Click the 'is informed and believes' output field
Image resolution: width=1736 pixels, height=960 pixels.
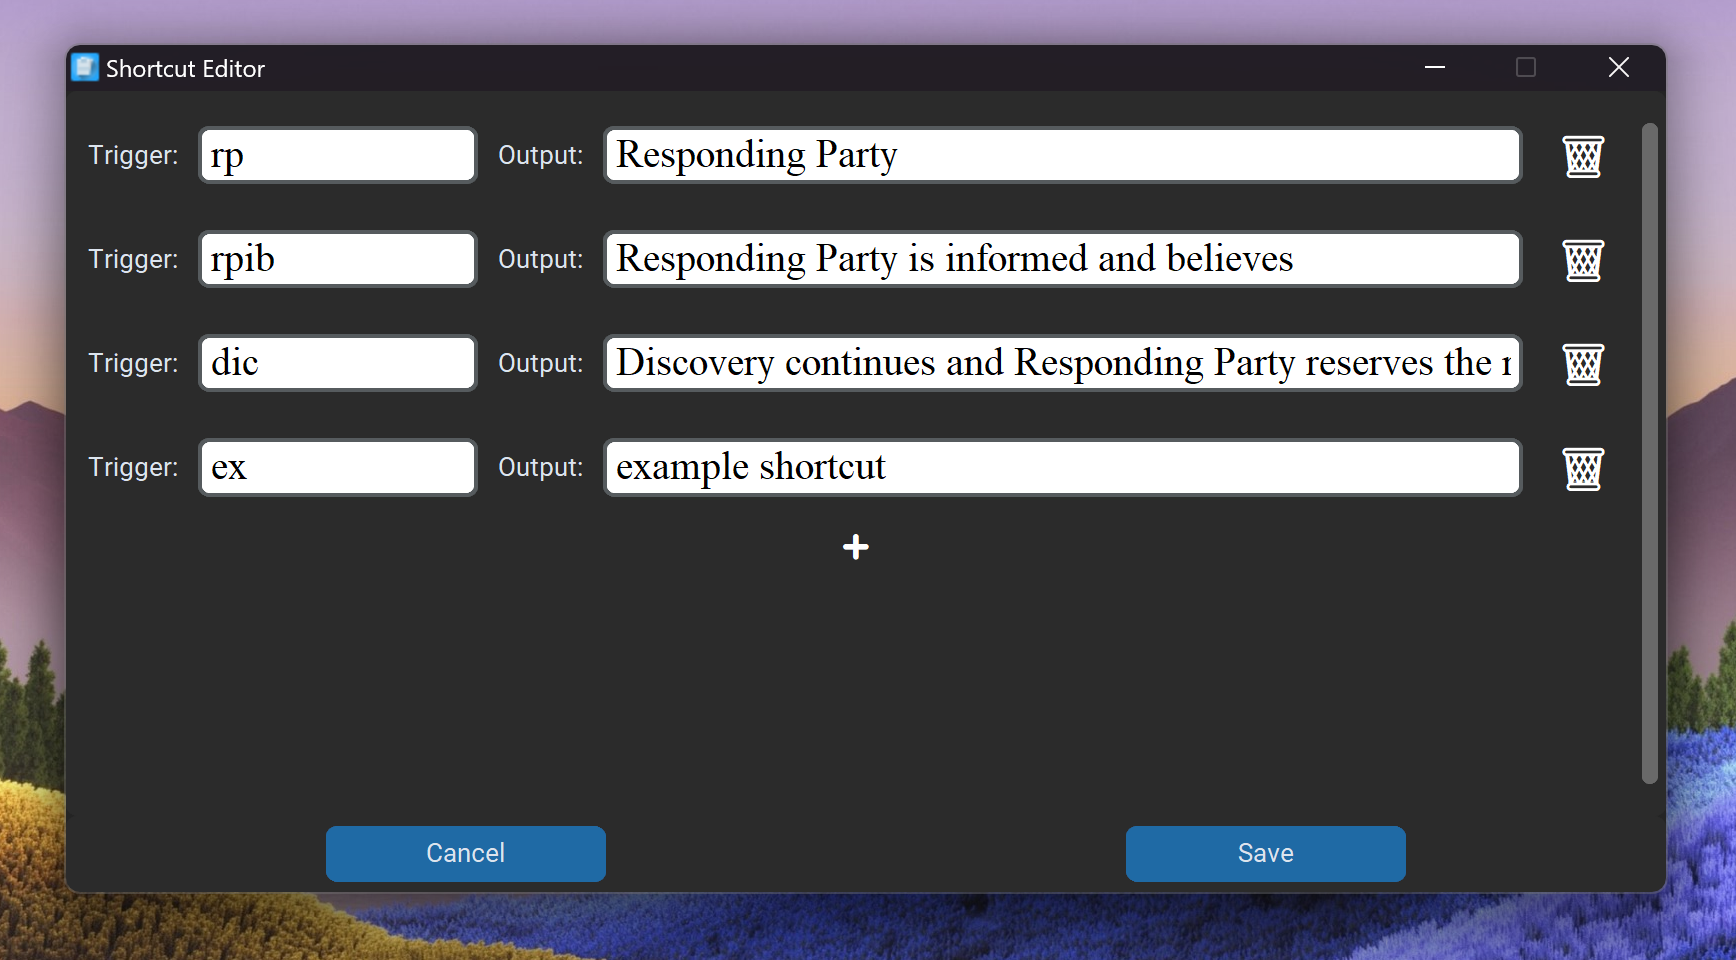pos(1062,260)
